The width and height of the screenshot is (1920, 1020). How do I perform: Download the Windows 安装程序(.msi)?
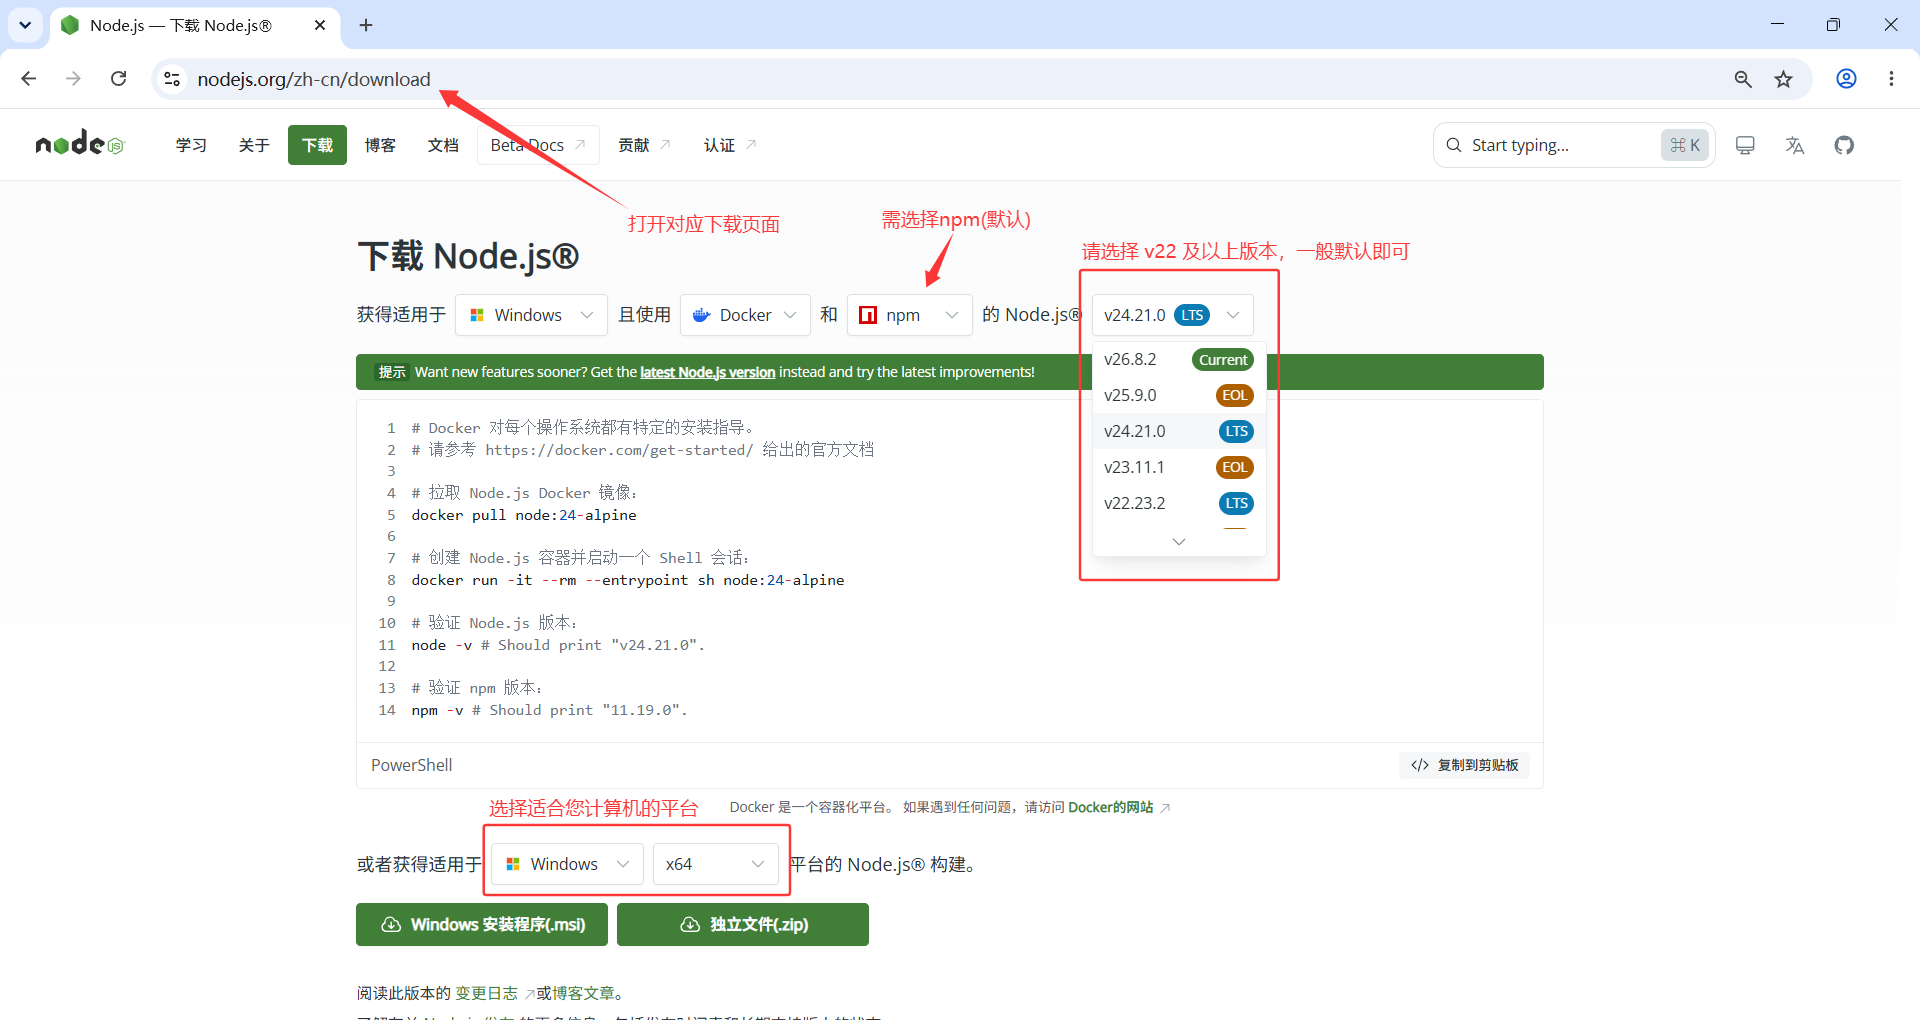click(x=482, y=924)
